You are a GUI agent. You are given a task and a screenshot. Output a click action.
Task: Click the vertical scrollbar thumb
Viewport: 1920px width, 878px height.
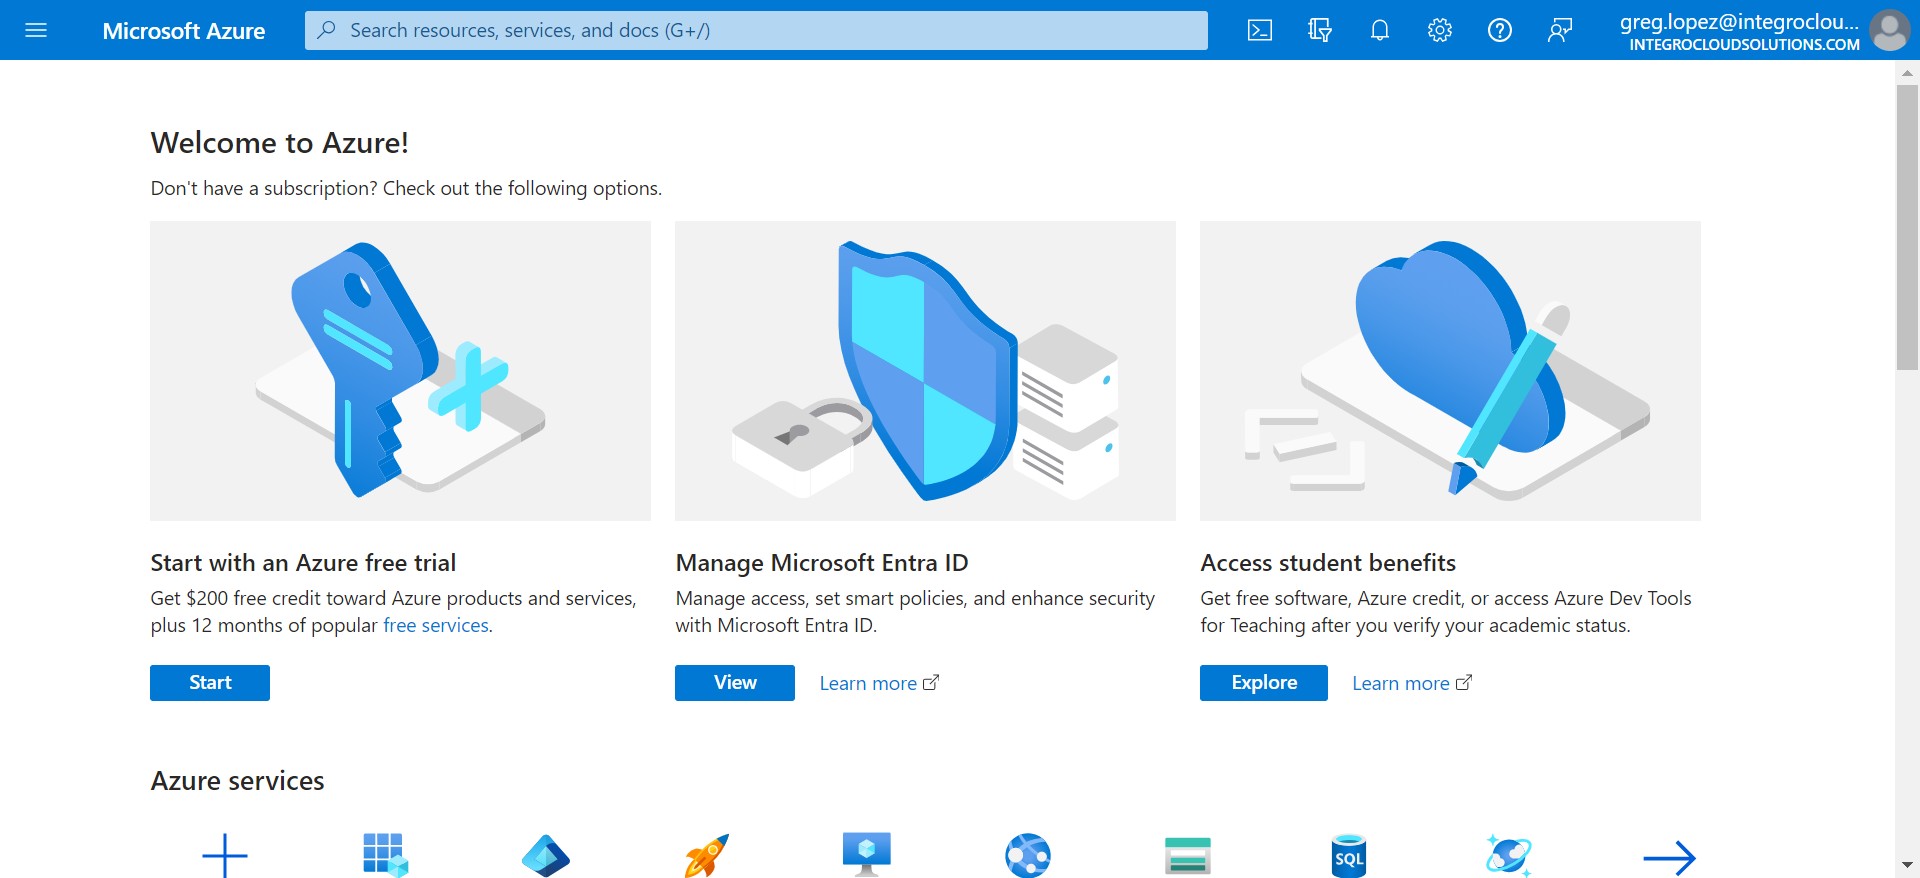pyautogui.click(x=1907, y=227)
